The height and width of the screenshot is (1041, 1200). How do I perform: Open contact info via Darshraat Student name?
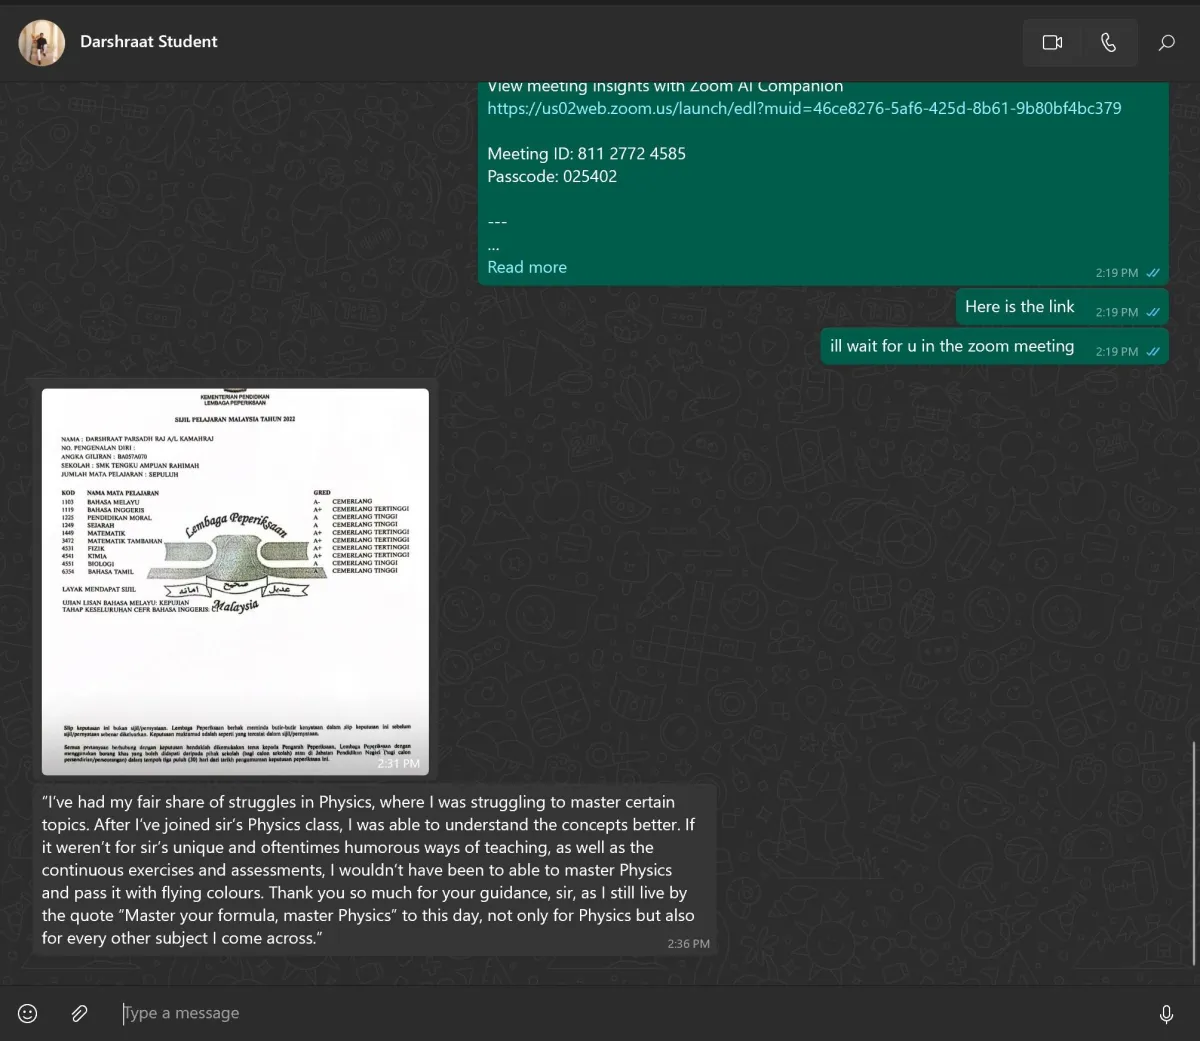click(148, 41)
